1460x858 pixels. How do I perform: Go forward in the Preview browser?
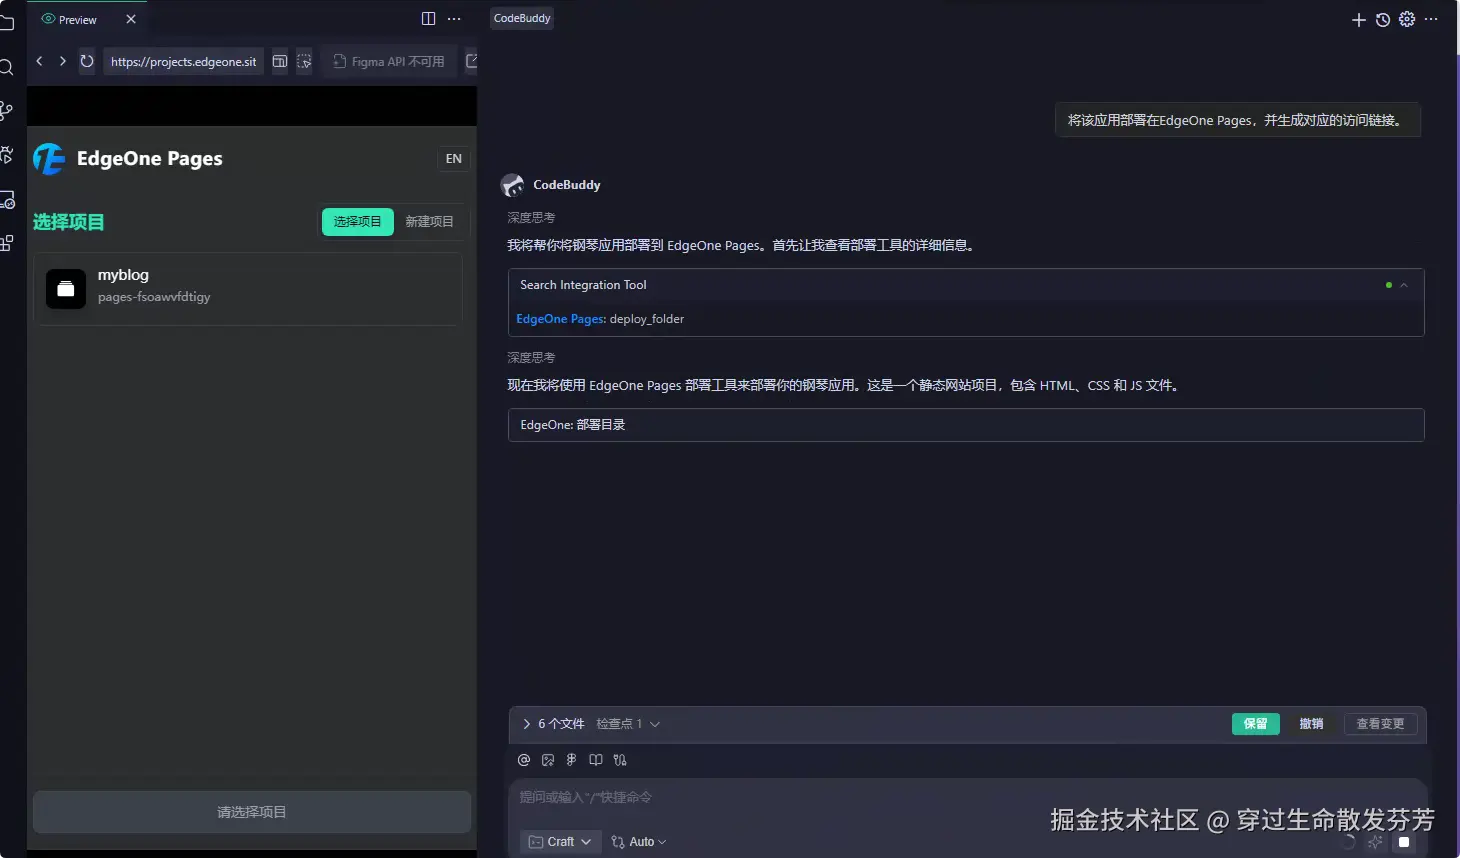click(62, 61)
